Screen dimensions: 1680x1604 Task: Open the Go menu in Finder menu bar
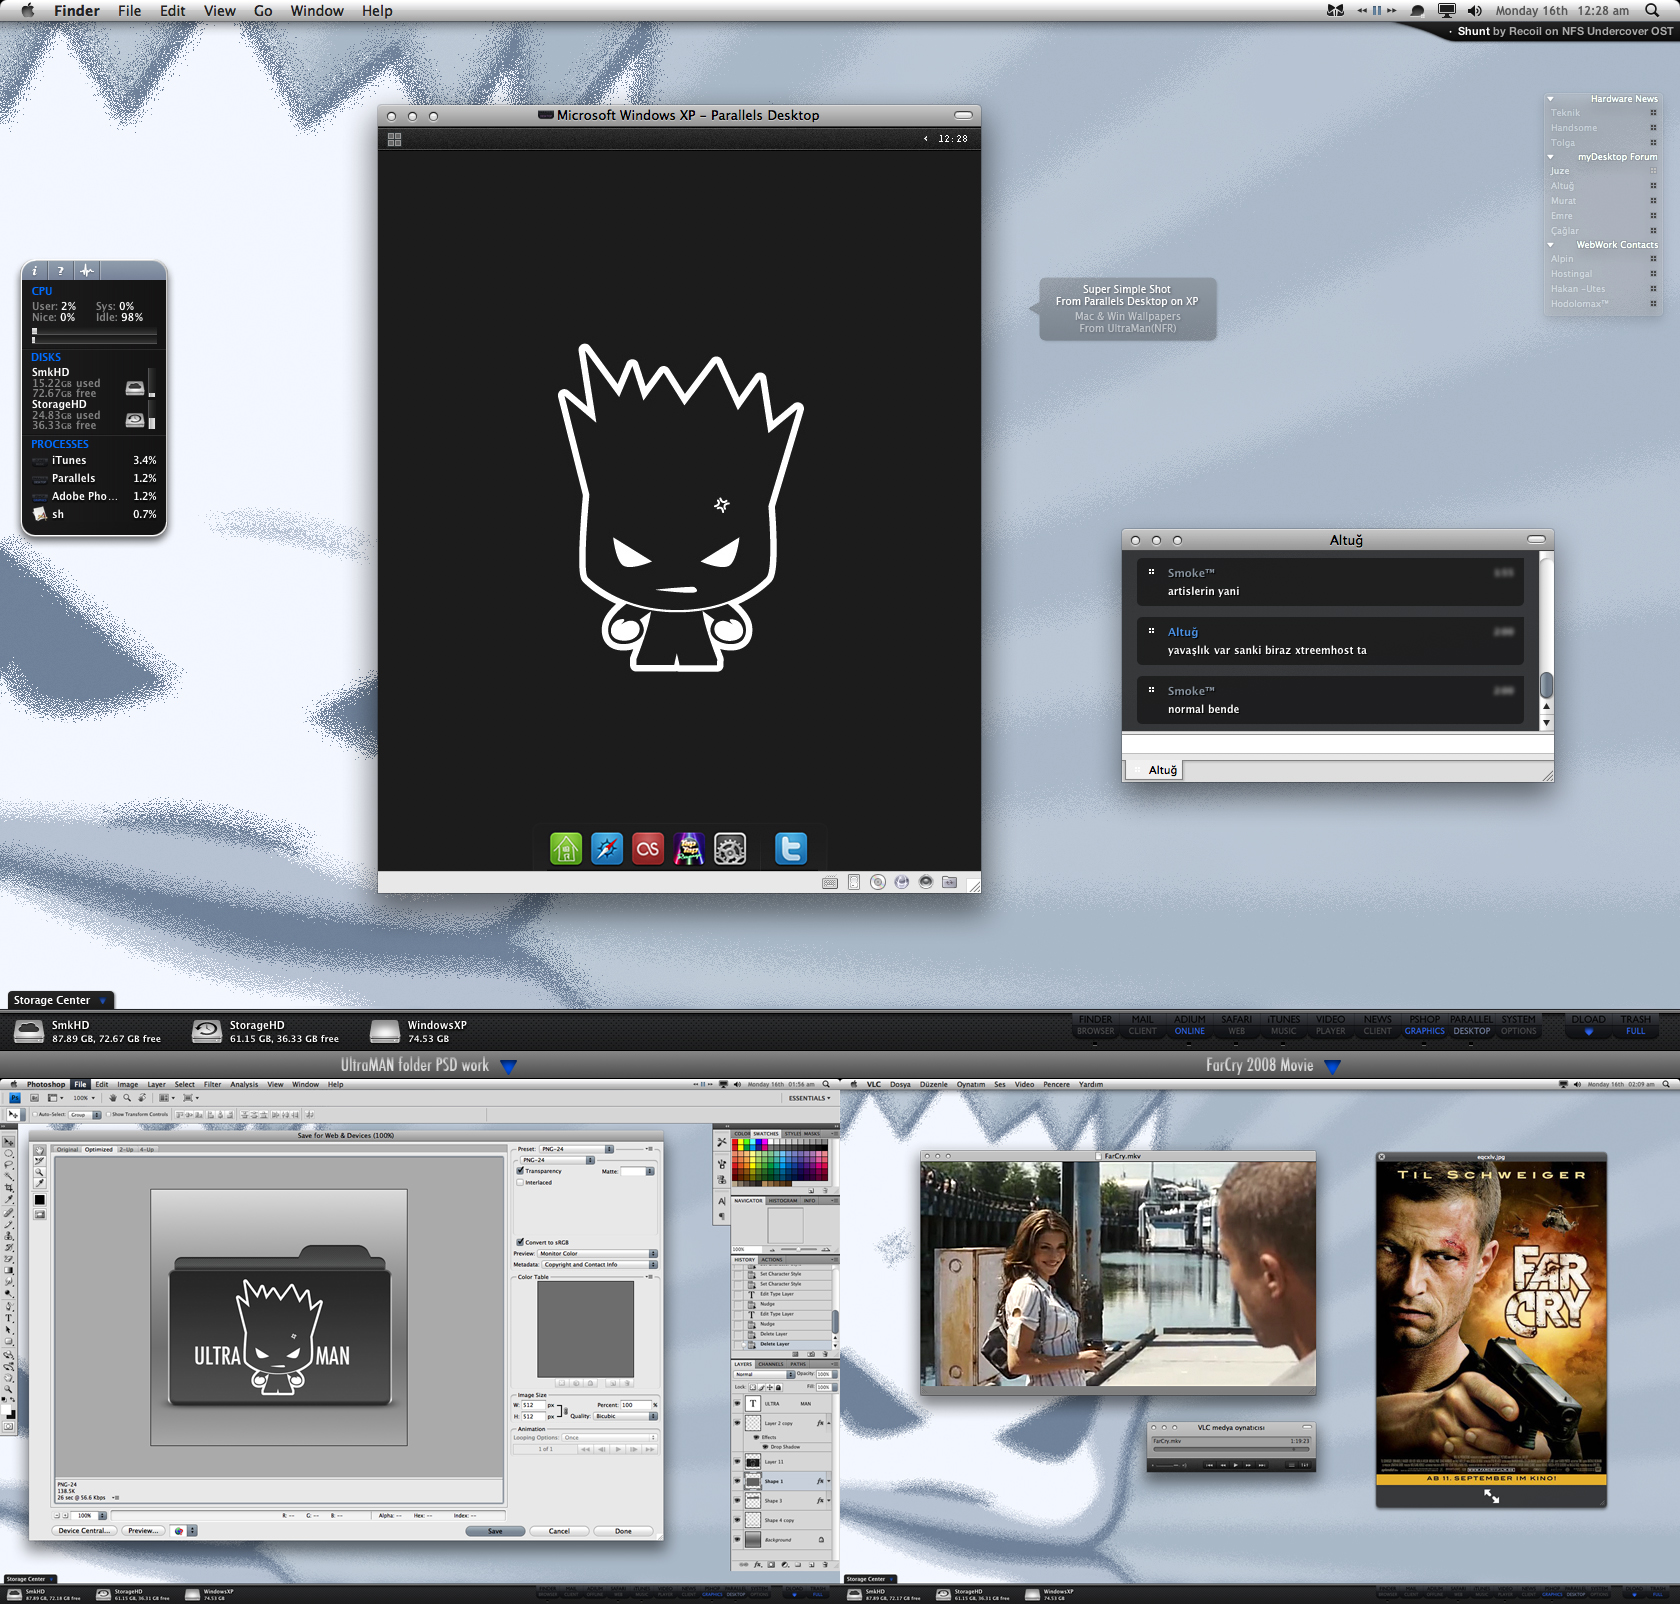point(263,11)
